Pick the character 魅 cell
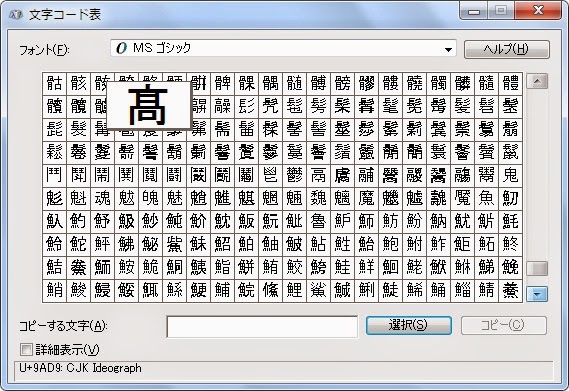 point(174,198)
